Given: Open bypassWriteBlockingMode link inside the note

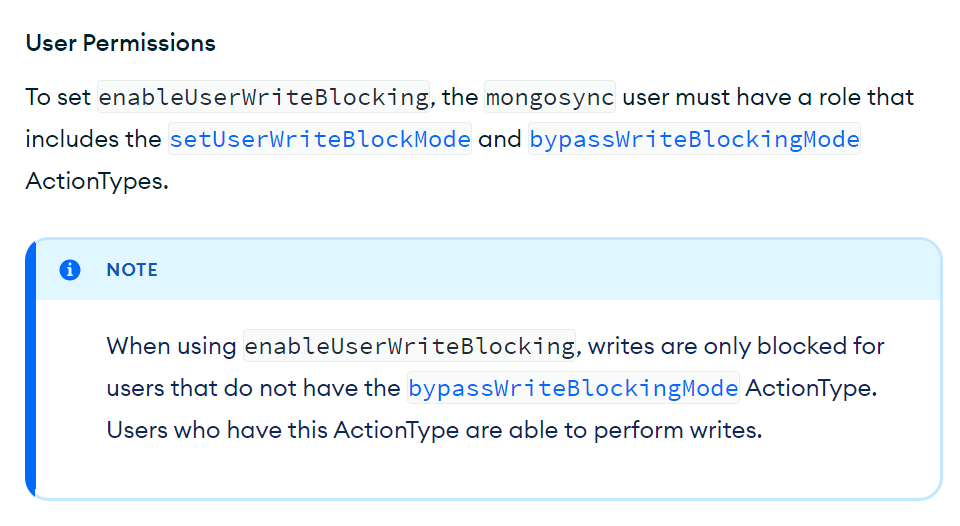Looking at the screenshot, I should click(x=573, y=388).
